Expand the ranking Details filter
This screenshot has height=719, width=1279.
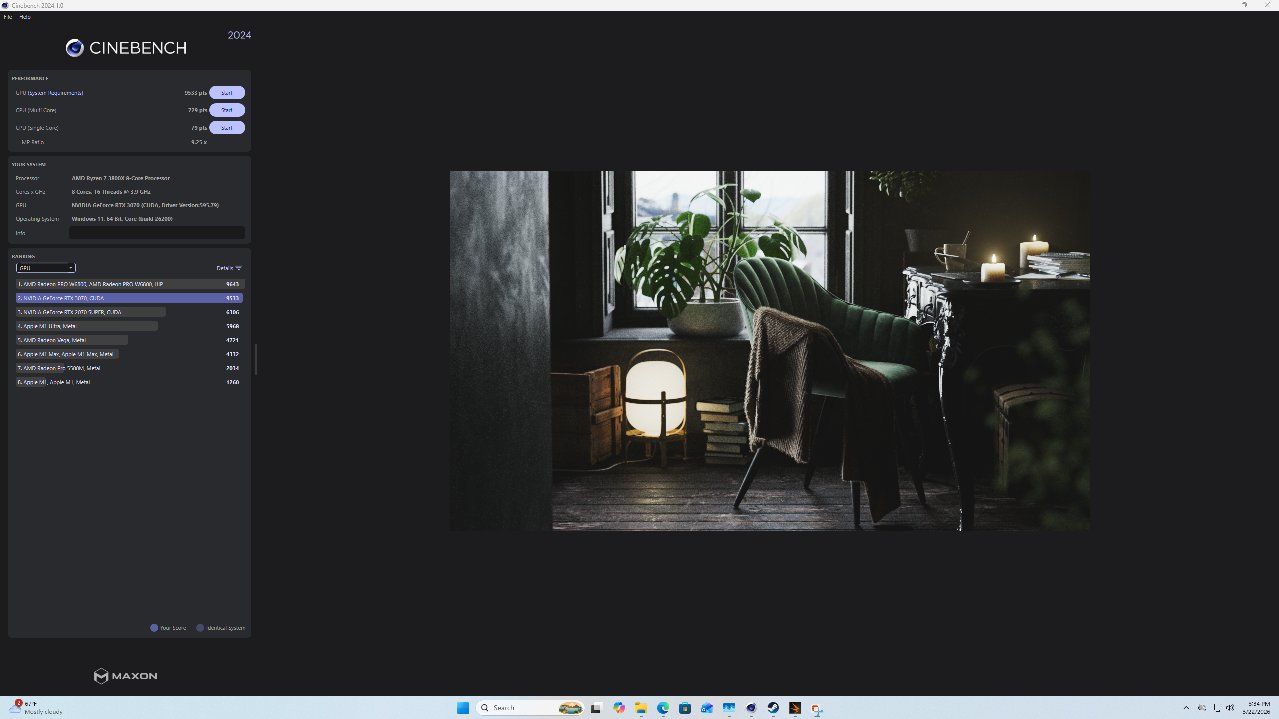coord(229,268)
